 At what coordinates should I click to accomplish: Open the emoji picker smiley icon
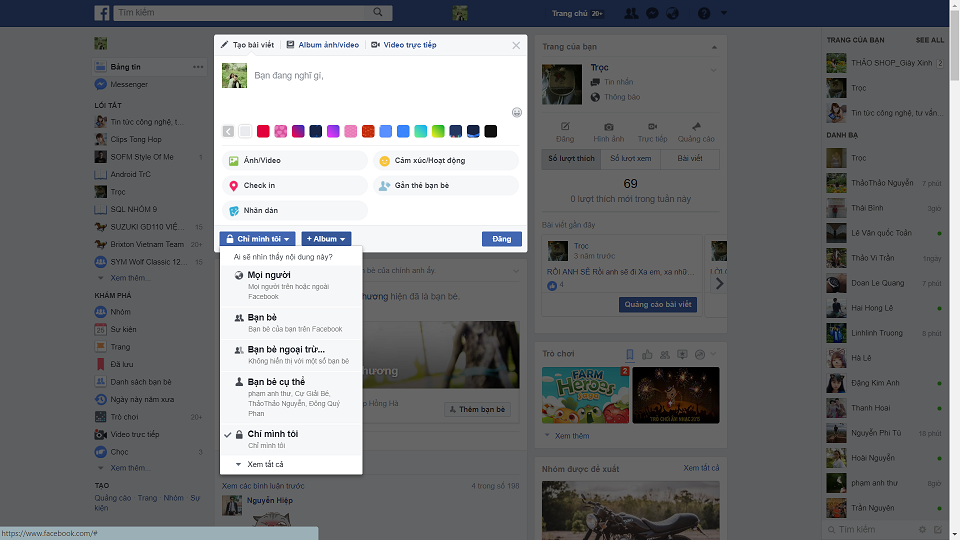[x=517, y=112]
